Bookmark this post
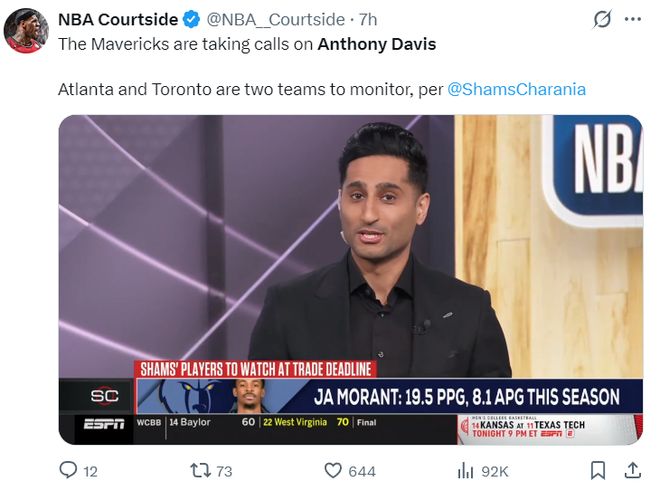The height and width of the screenshot is (491, 660). click(598, 471)
